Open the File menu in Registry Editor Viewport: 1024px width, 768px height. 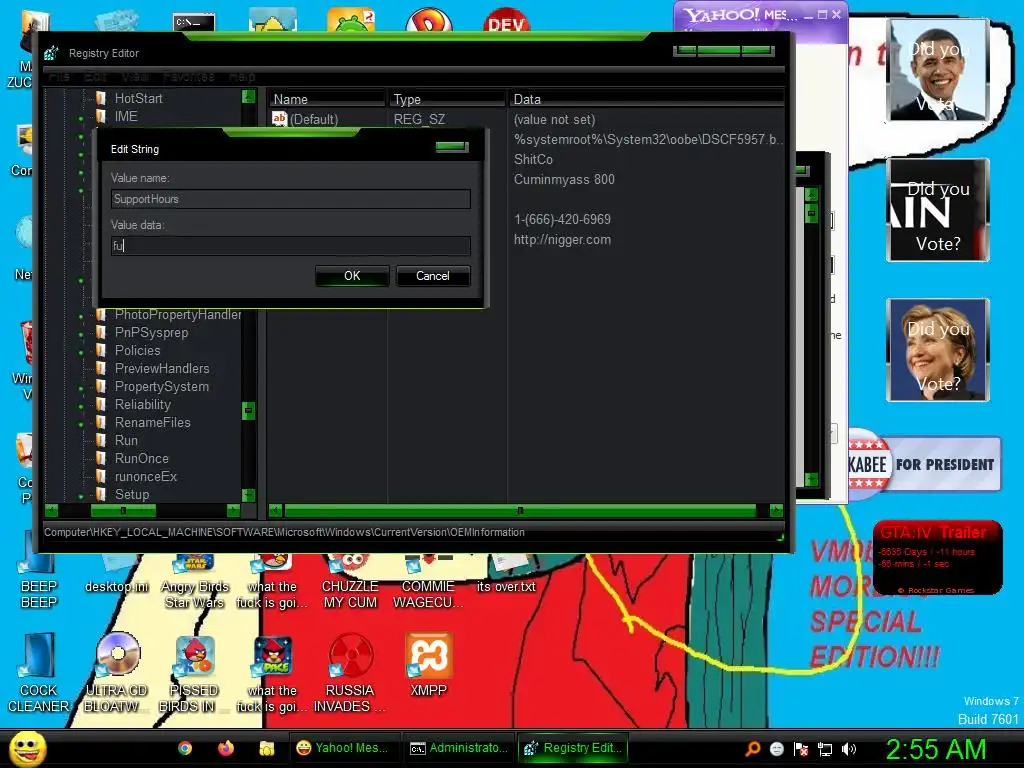59,77
